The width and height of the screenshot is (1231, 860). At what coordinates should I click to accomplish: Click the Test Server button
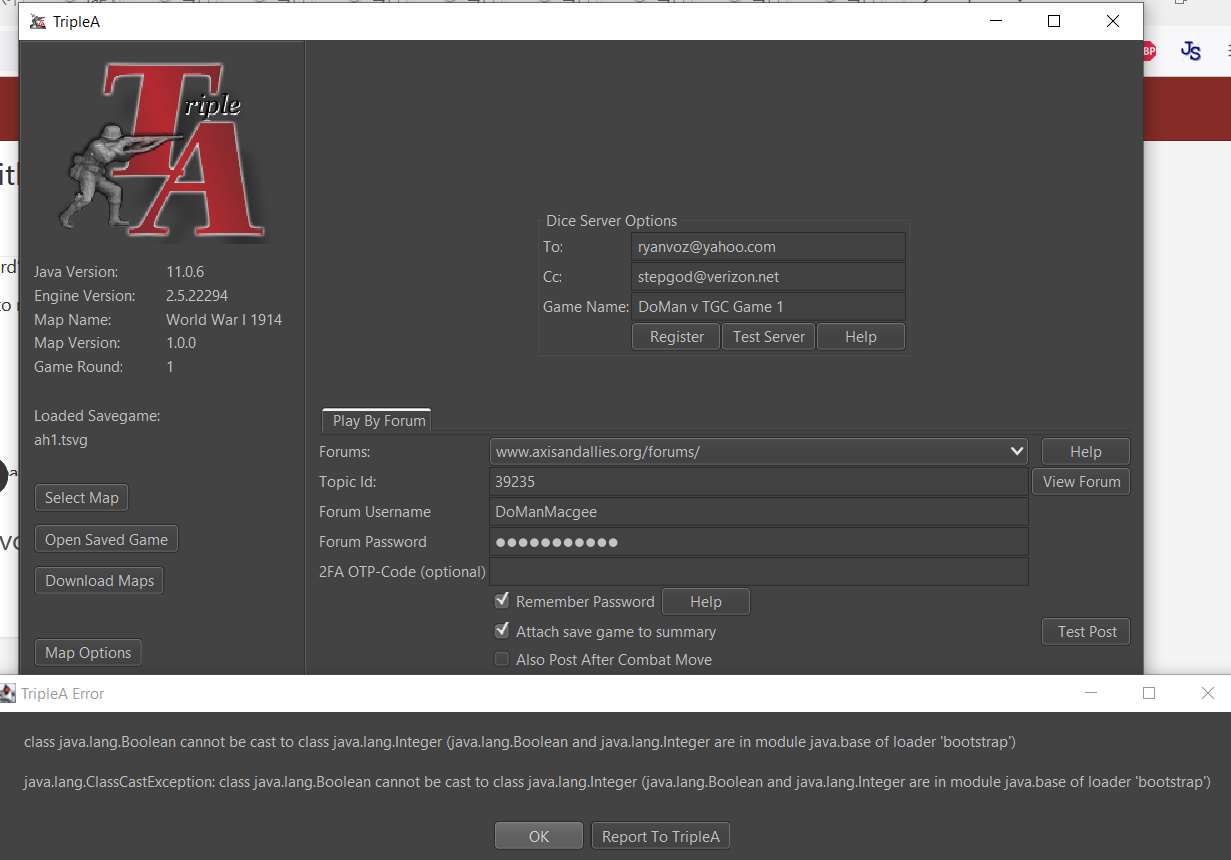tap(768, 337)
